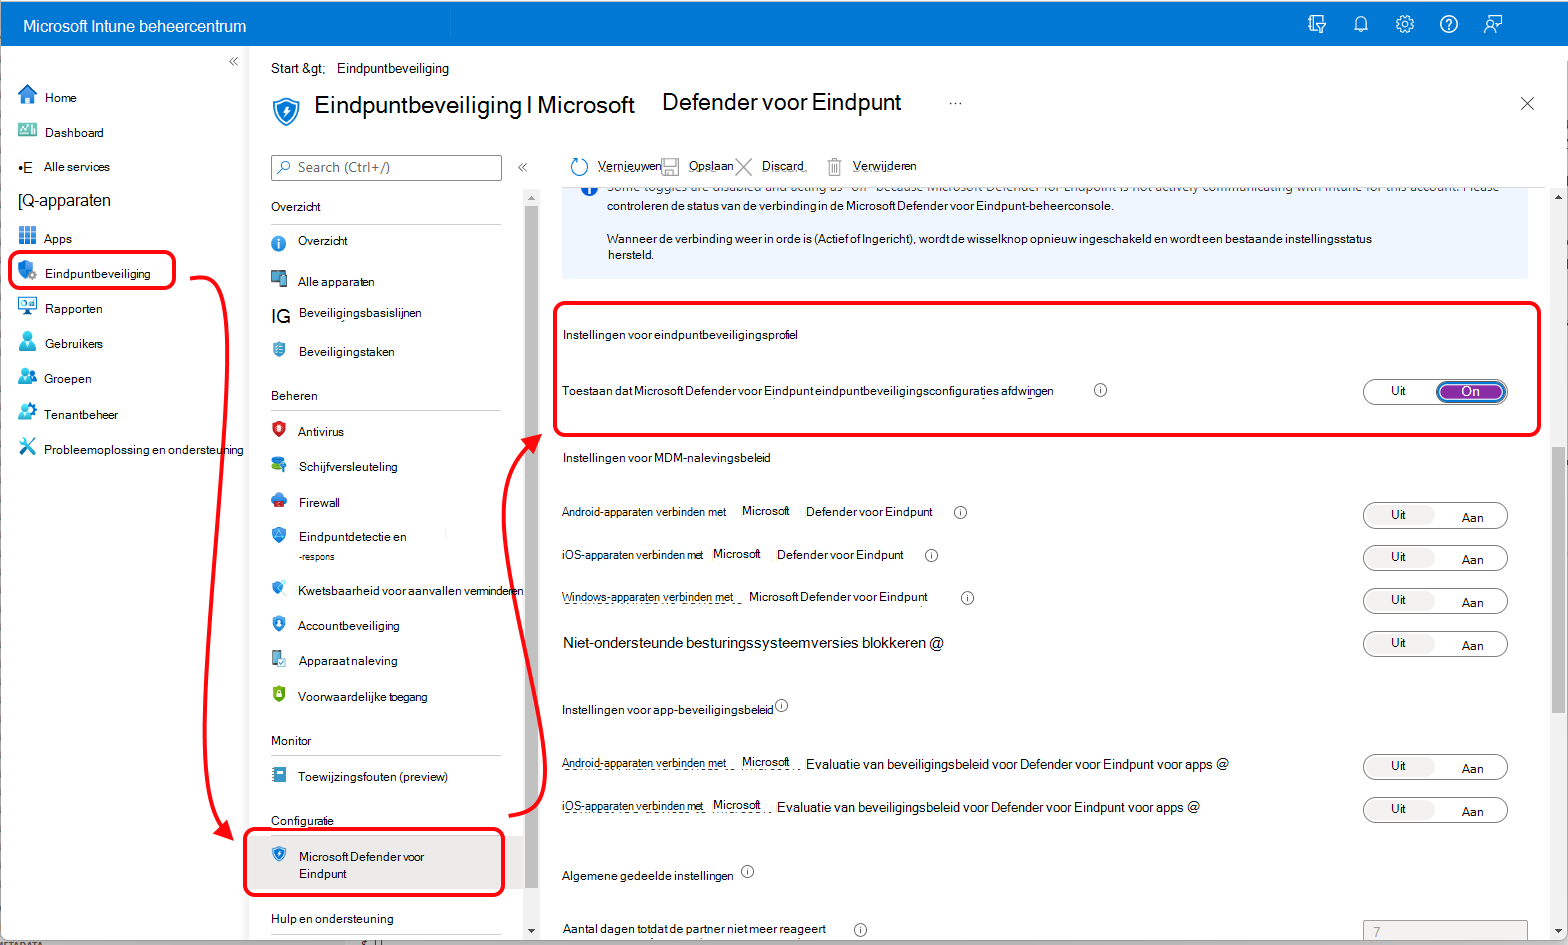Click the Accountbeveiliging shield icon
The image size is (1568, 945).
pyautogui.click(x=279, y=624)
